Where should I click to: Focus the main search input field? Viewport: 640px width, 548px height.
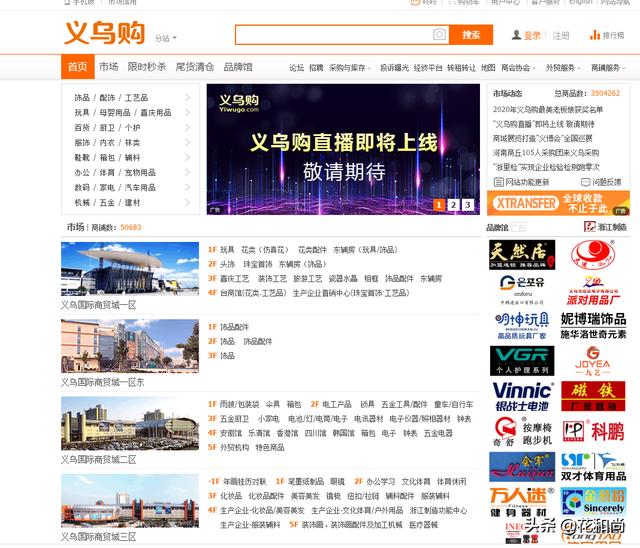point(334,35)
